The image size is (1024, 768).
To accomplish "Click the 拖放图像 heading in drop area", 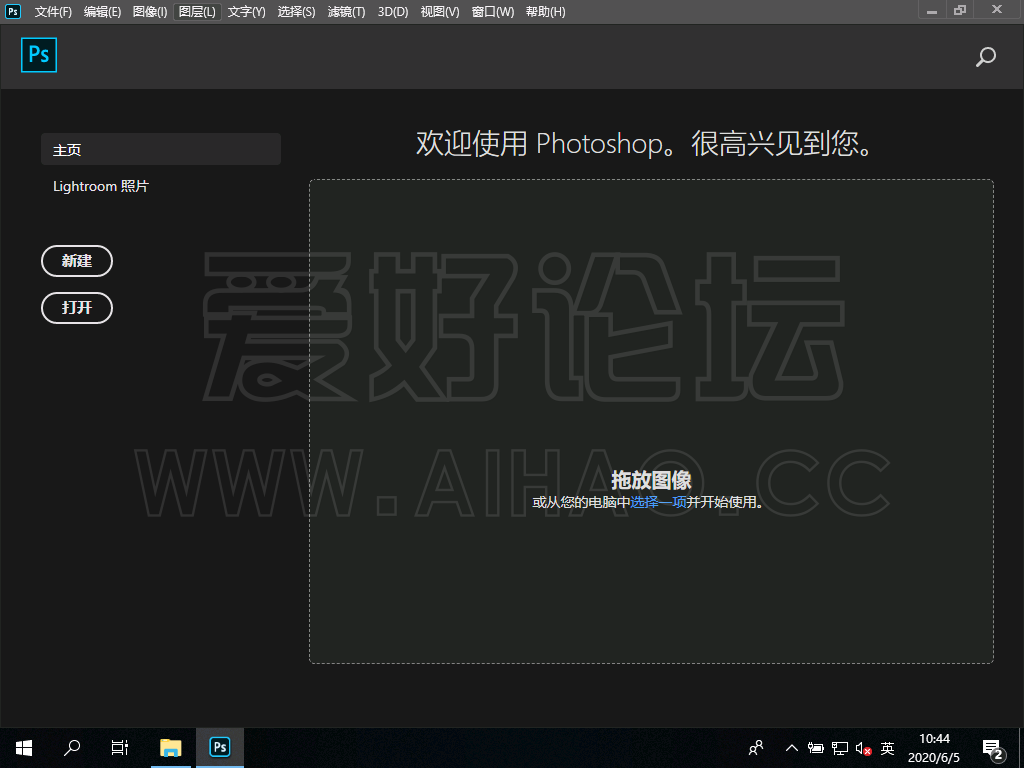I will pos(651,480).
